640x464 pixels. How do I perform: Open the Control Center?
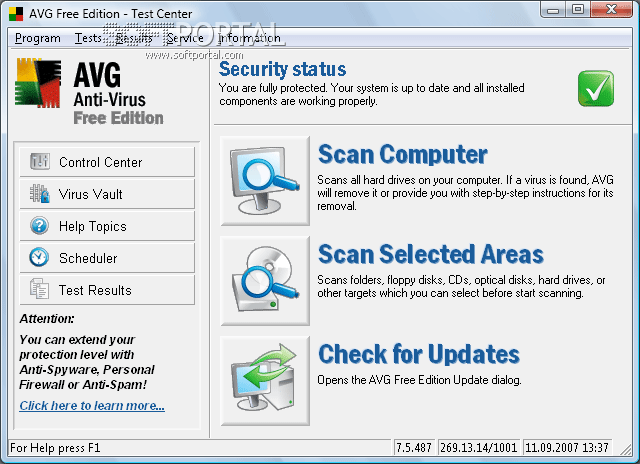click(107, 162)
